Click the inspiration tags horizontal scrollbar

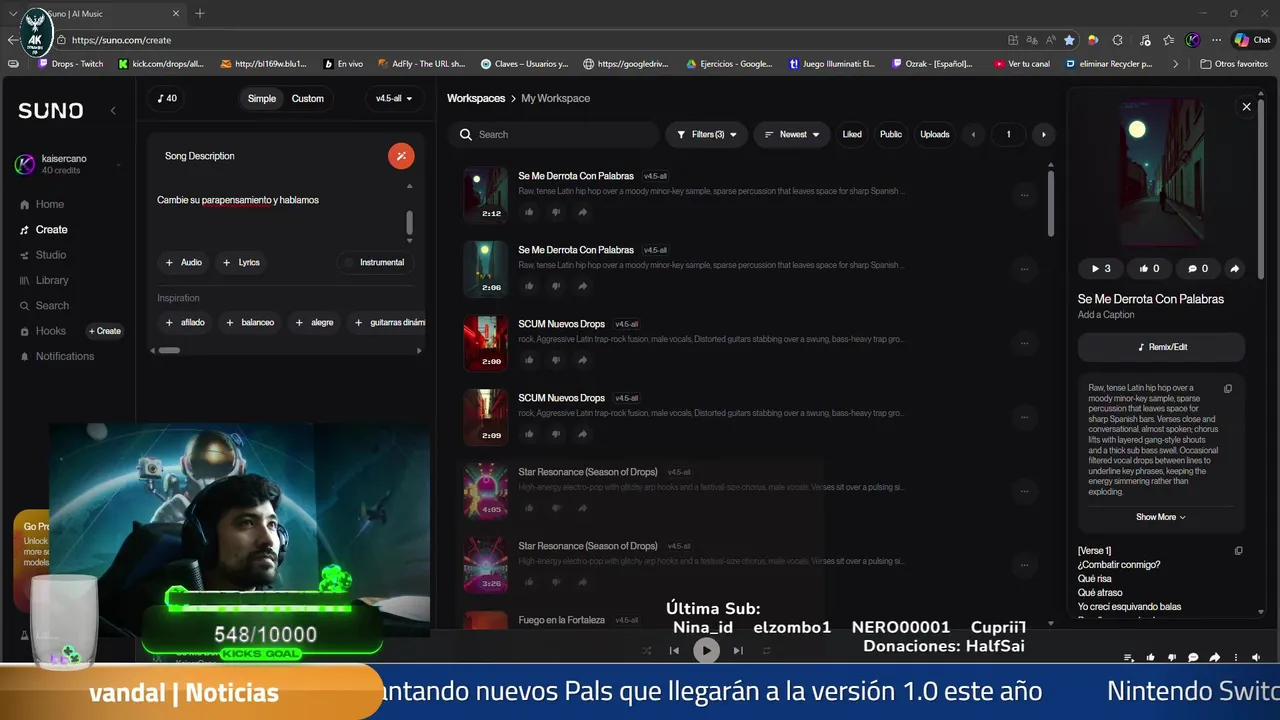point(169,350)
